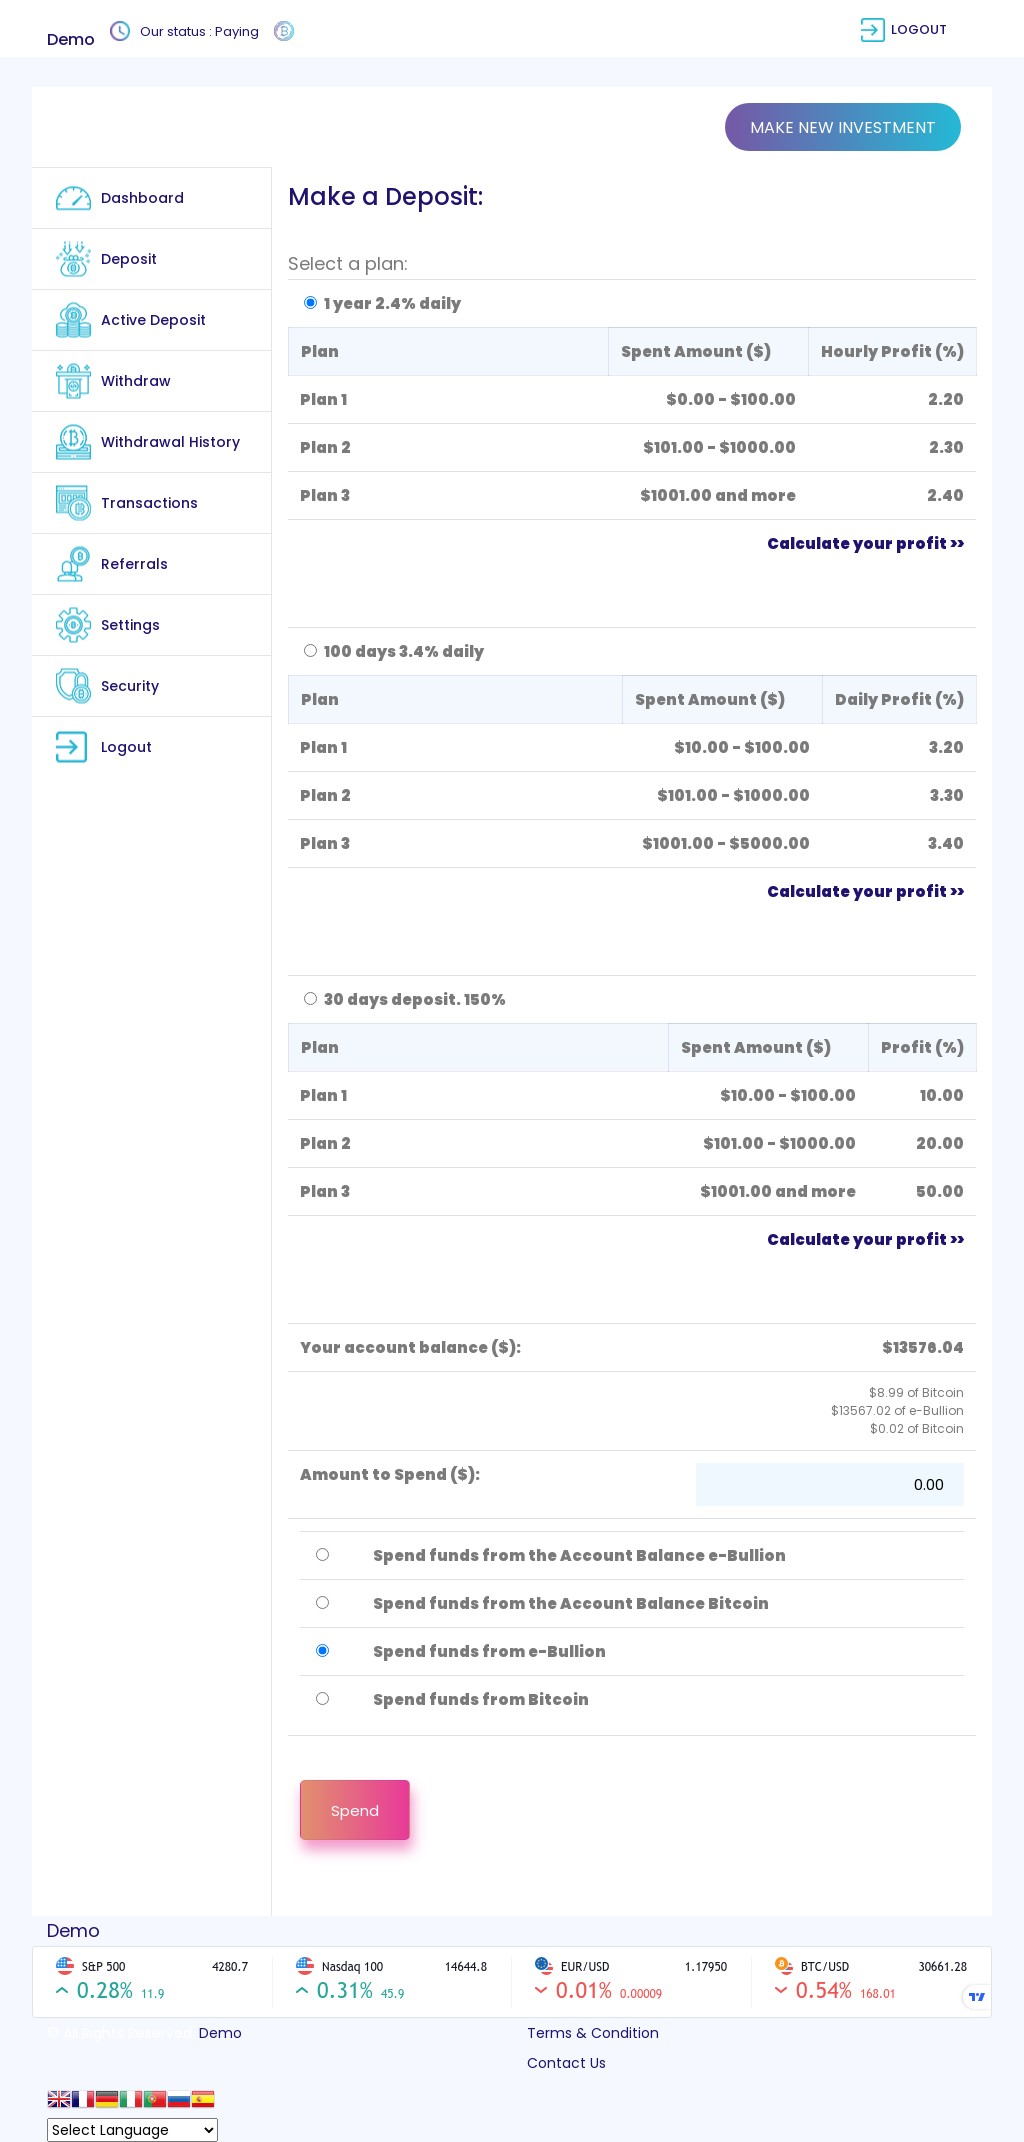Choose Spend funds from Bitcoin option

[322, 1699]
